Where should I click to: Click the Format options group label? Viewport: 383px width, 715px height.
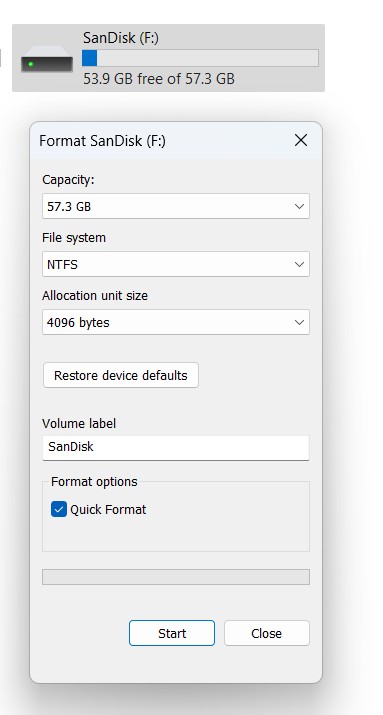(94, 482)
